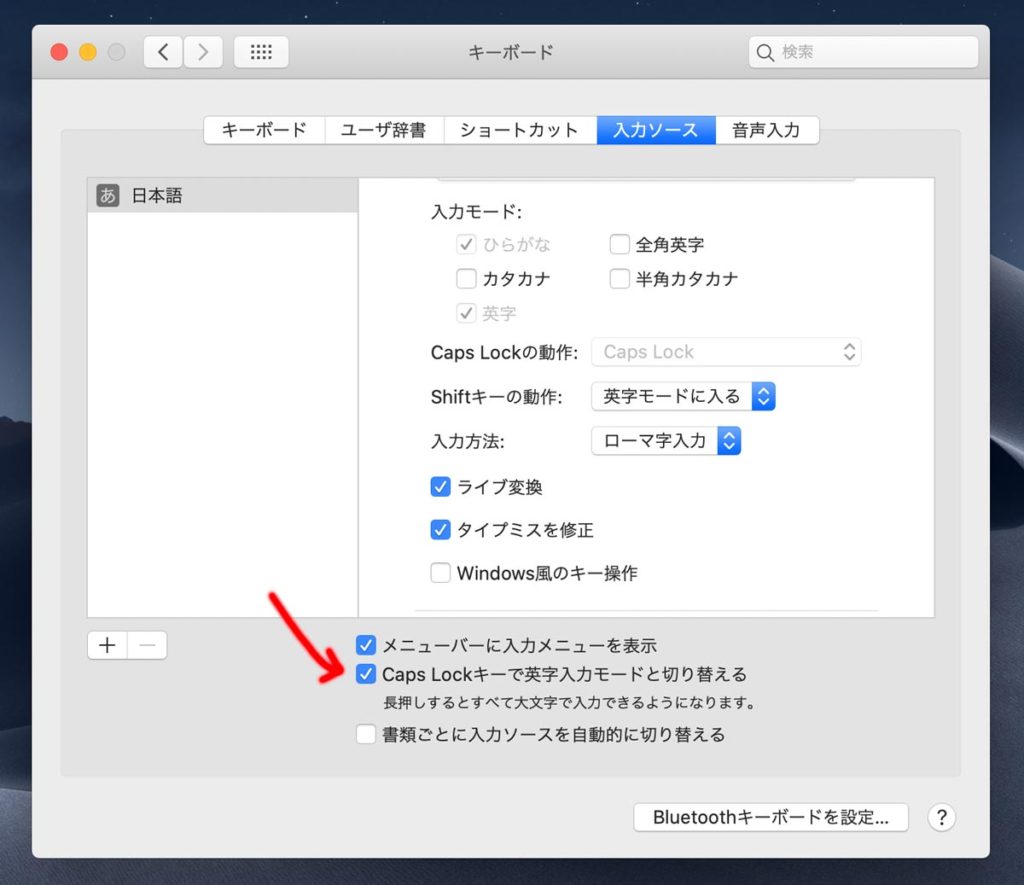Go back with the left chevron button
1024x885 pixels.
pyautogui.click(x=163, y=52)
